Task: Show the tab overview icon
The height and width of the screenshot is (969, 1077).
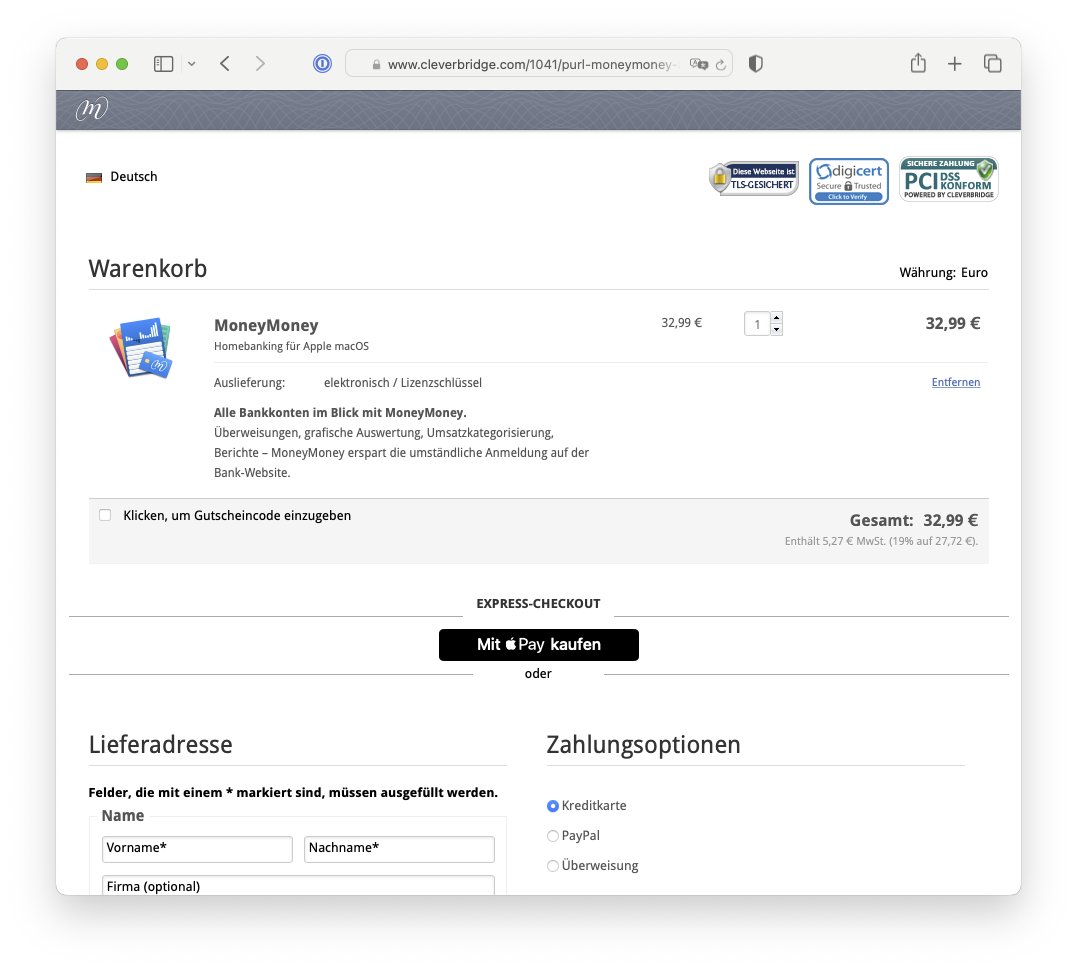Action: (993, 64)
